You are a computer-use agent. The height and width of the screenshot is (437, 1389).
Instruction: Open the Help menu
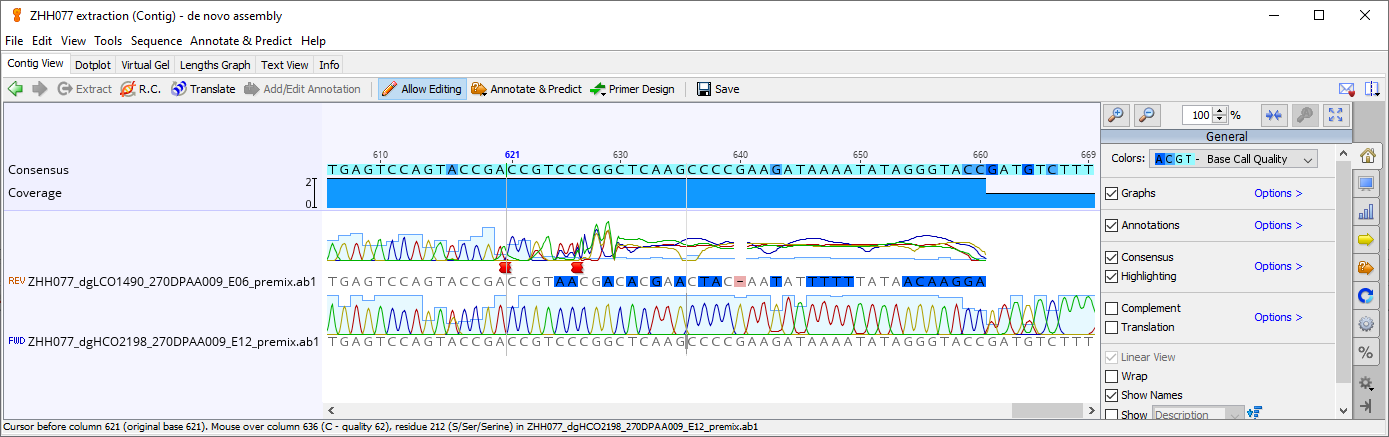(x=313, y=41)
